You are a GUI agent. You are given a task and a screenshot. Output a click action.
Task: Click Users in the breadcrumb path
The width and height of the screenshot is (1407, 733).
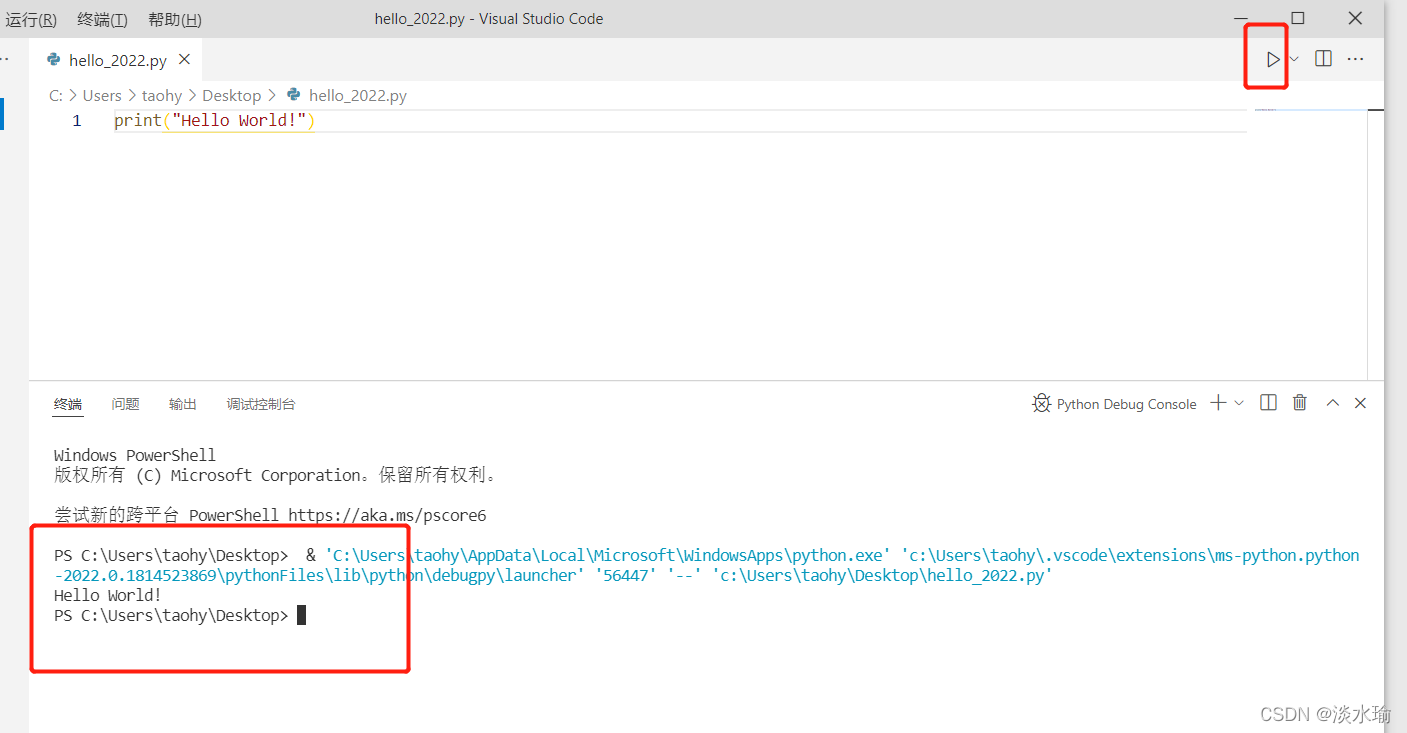(x=102, y=96)
